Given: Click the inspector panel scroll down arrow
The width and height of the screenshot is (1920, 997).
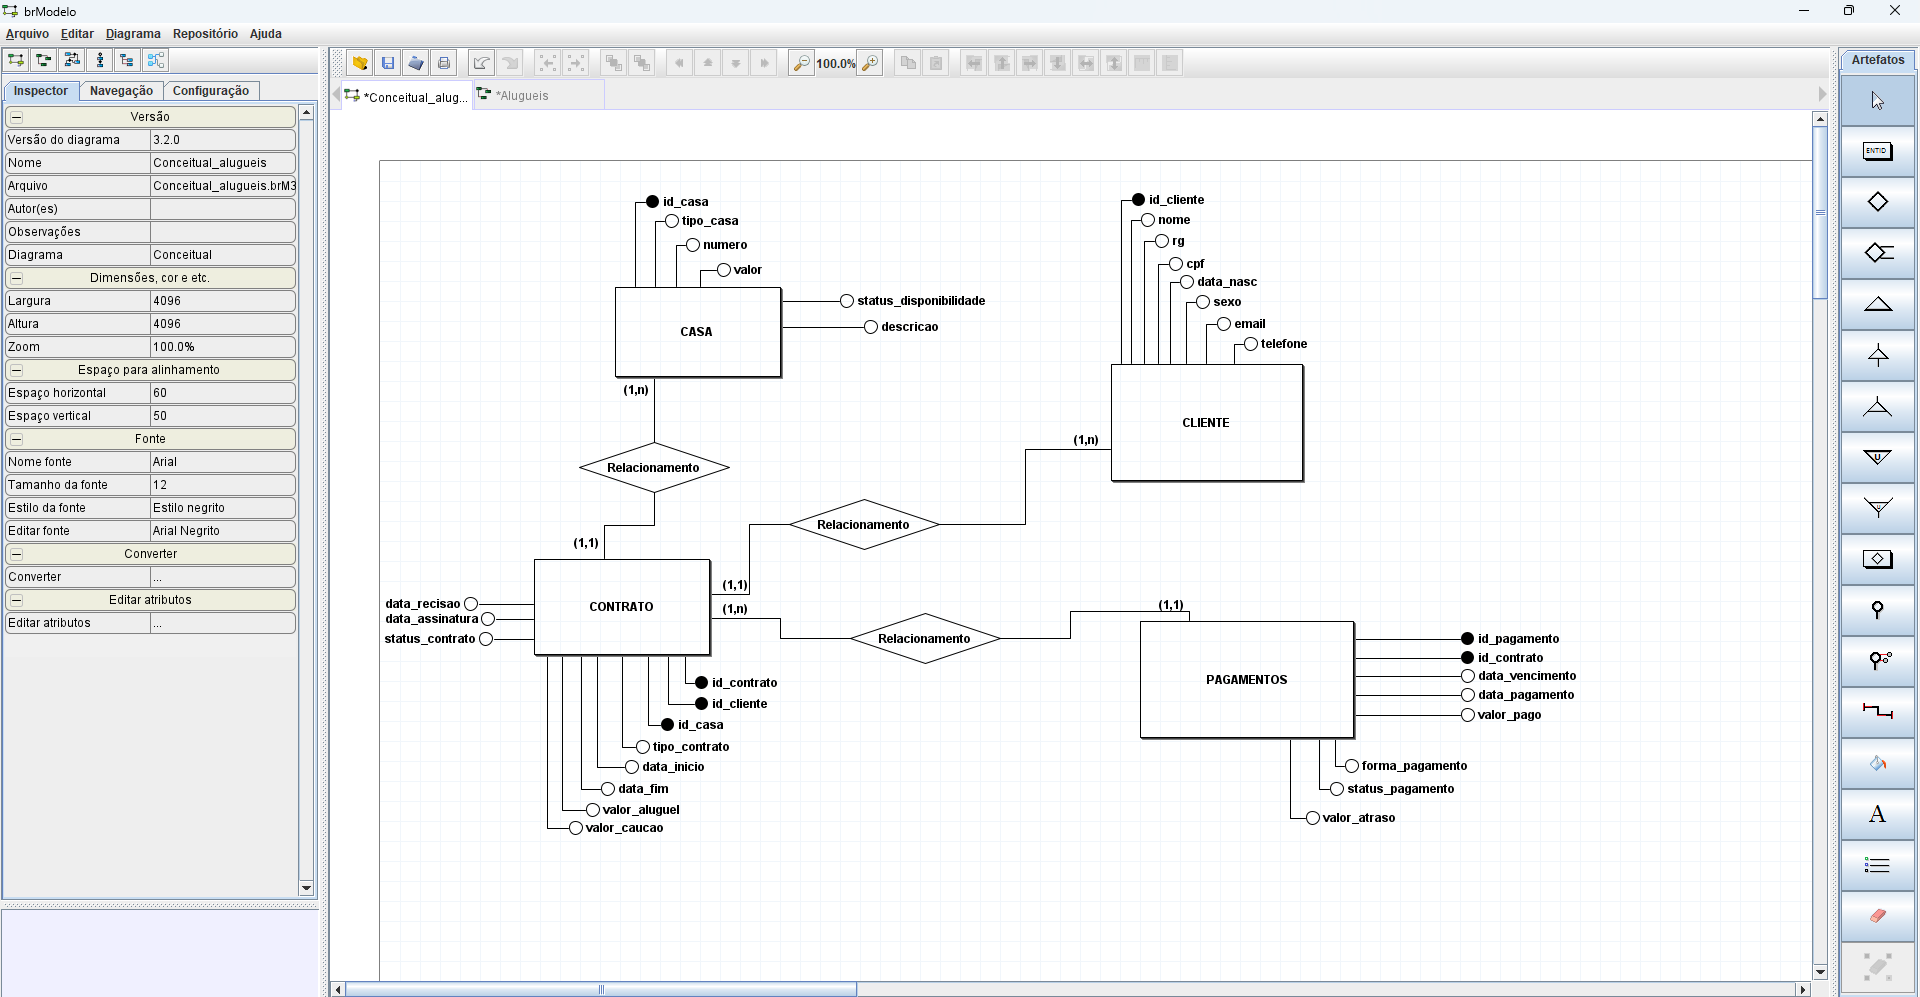Looking at the screenshot, I should click(x=306, y=888).
